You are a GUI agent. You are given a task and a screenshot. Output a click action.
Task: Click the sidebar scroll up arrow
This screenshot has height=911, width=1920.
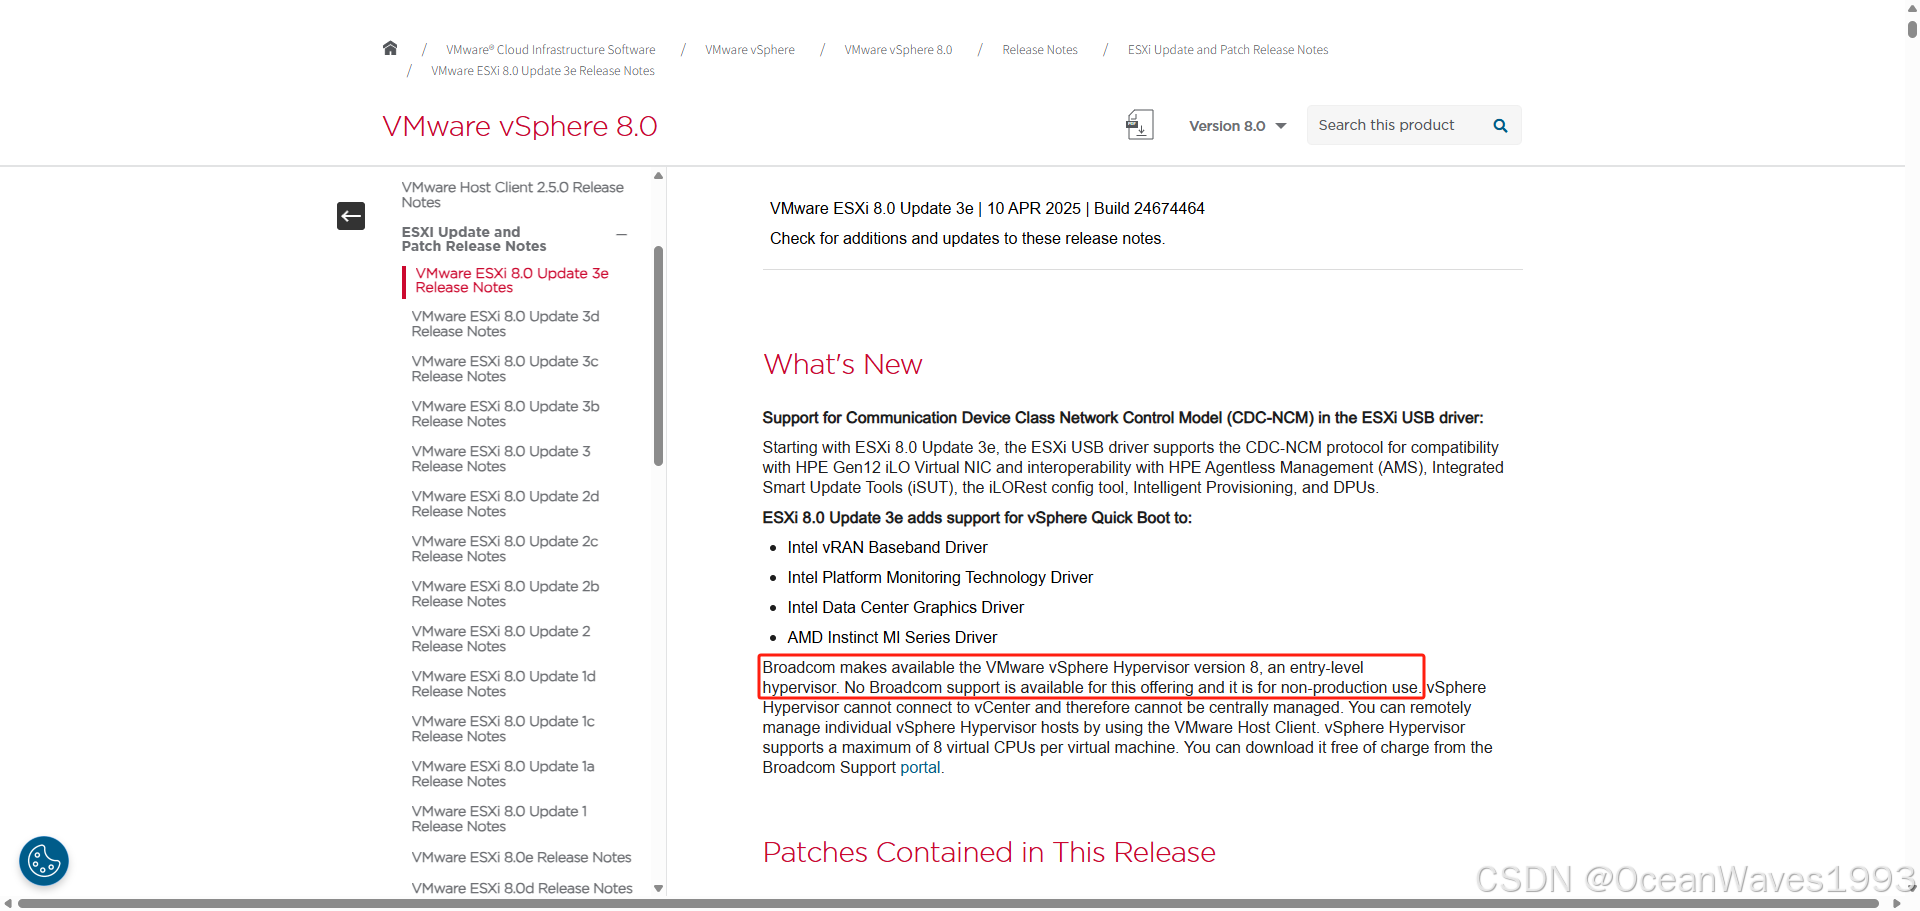(x=658, y=176)
